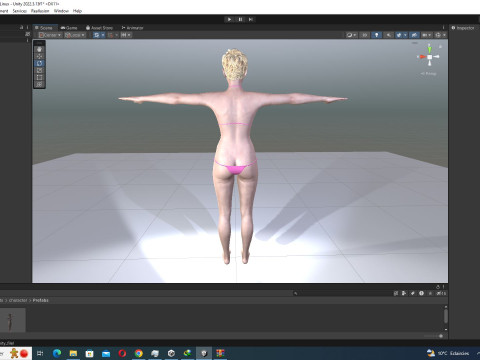
Task: Open Google Chrome from the taskbar
Action: tap(138, 353)
